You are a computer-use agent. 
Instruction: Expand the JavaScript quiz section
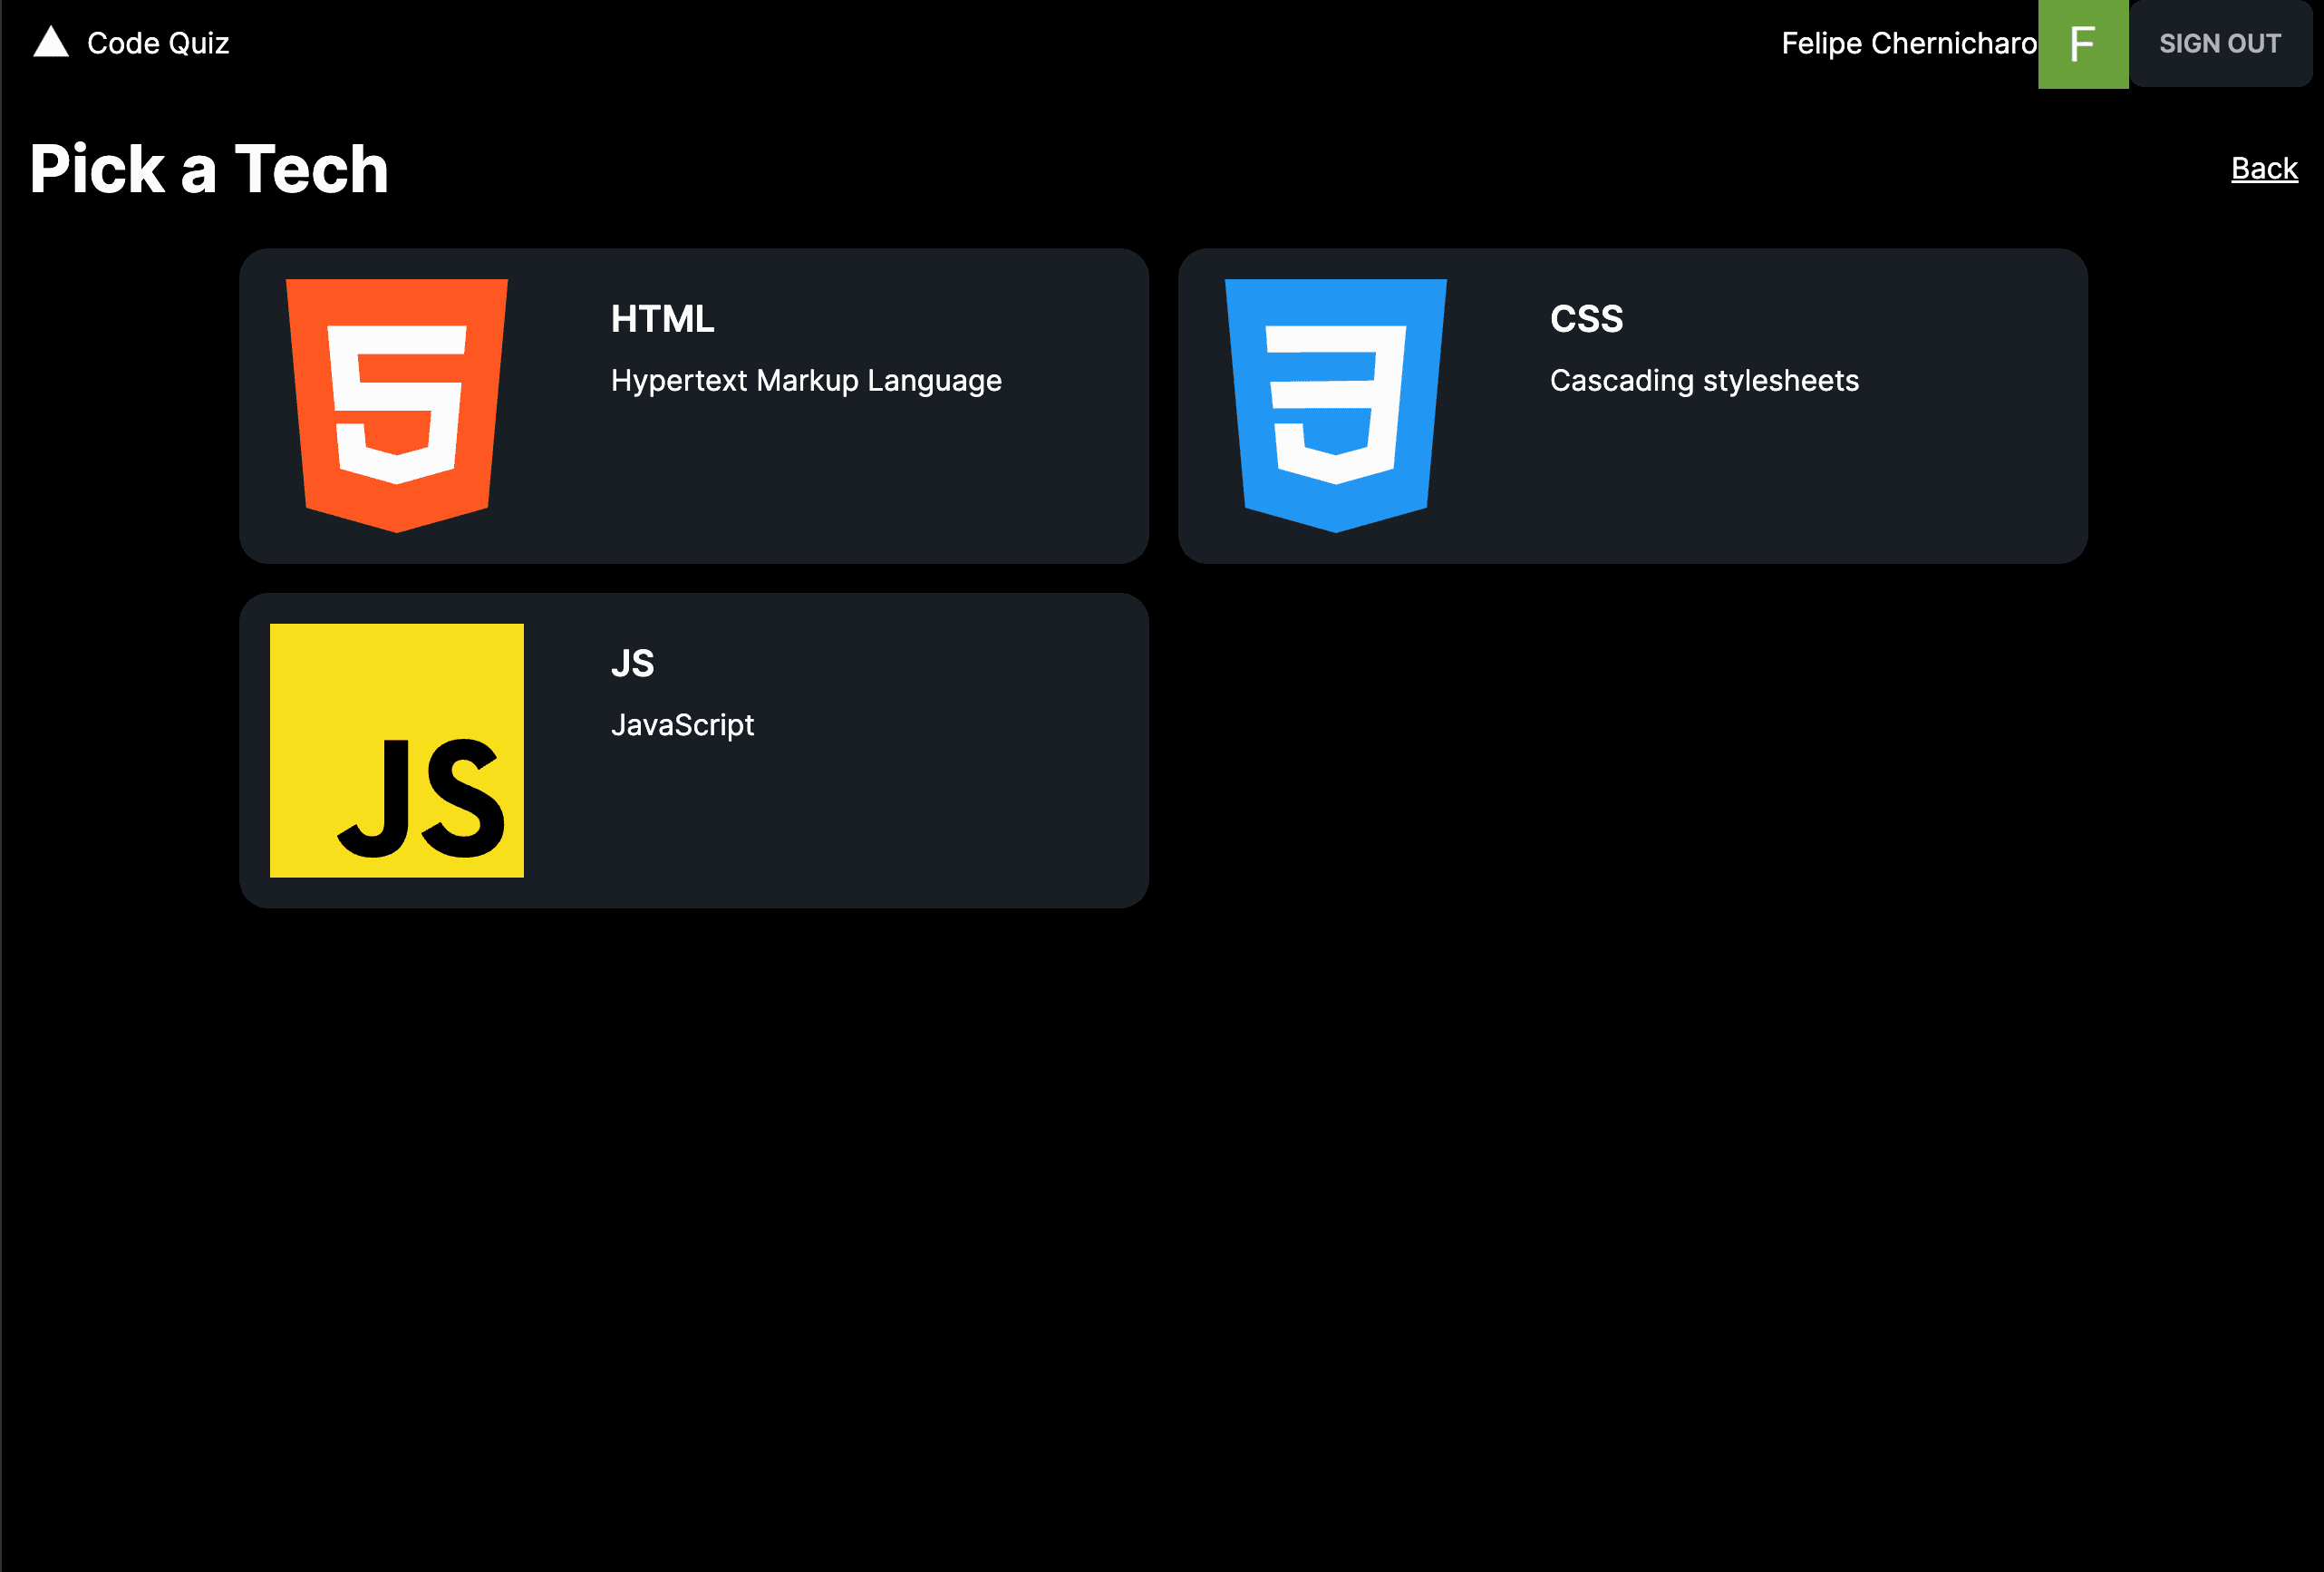click(694, 749)
